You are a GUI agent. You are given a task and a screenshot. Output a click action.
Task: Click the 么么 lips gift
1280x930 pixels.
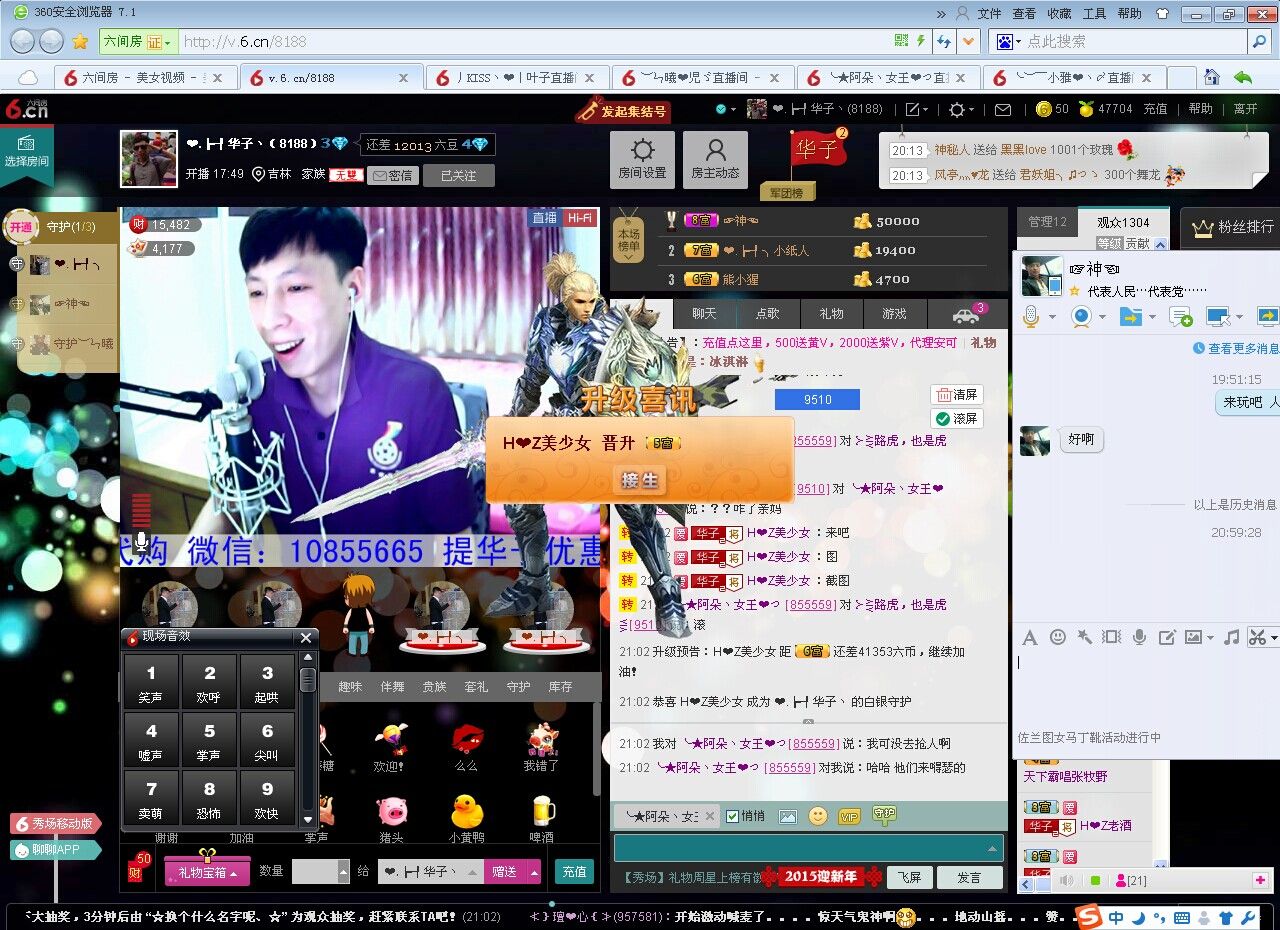[467, 746]
